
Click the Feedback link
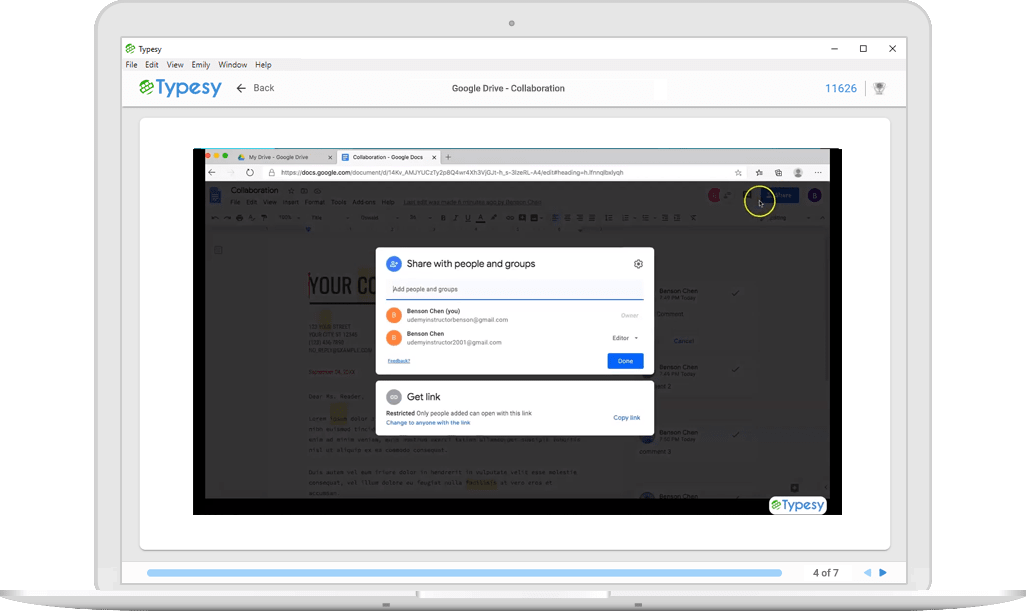tap(398, 361)
